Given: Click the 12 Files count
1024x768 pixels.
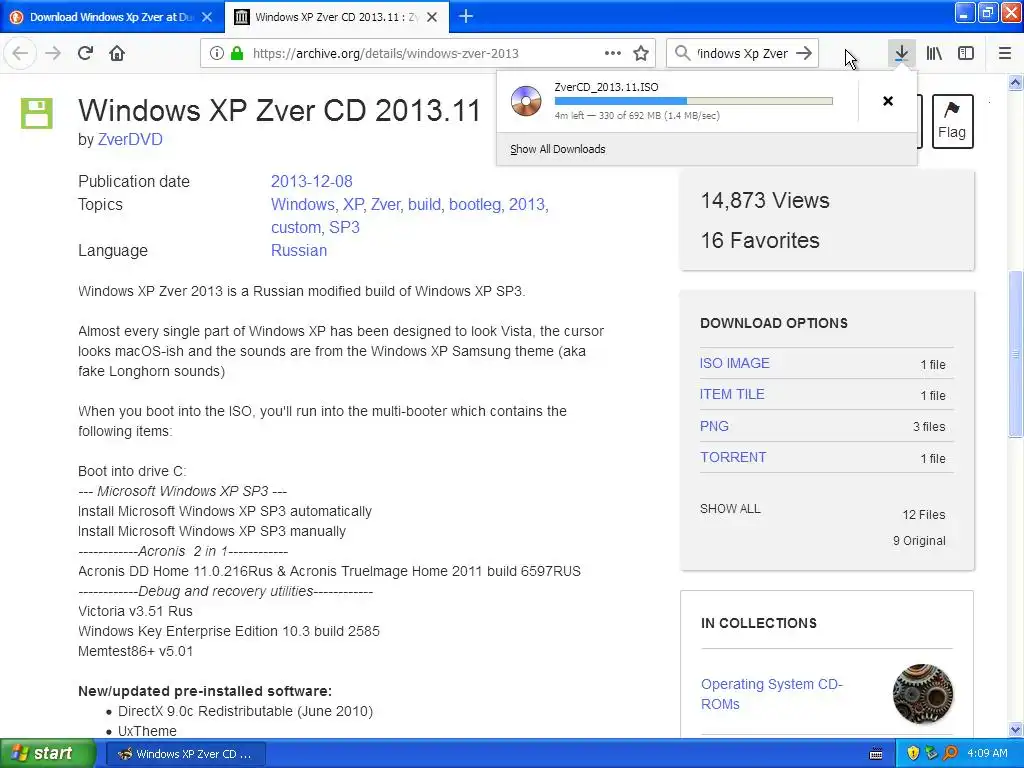Looking at the screenshot, I should (924, 515).
